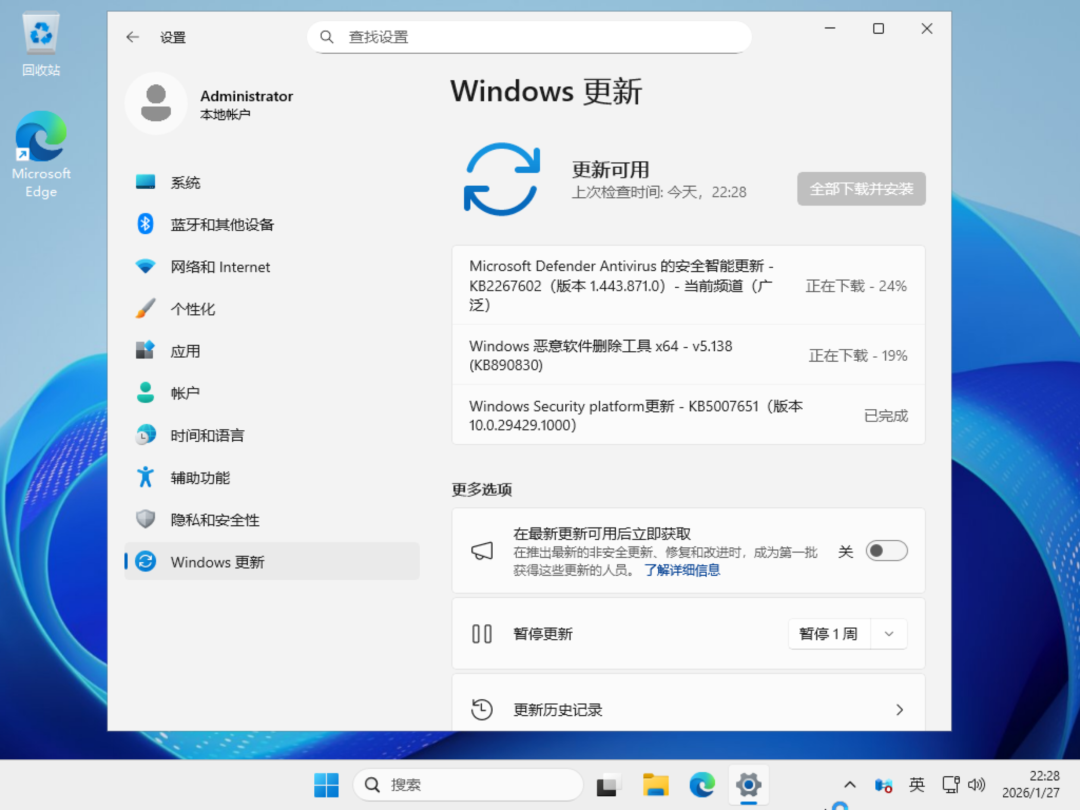Toggle get latest updates as soon as available
The width and height of the screenshot is (1080, 810).
886,551
